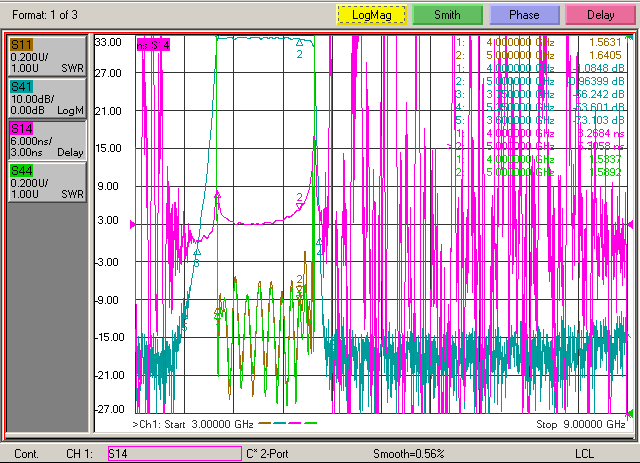Click the S14 entry field in status bar

pyautogui.click(x=175, y=454)
